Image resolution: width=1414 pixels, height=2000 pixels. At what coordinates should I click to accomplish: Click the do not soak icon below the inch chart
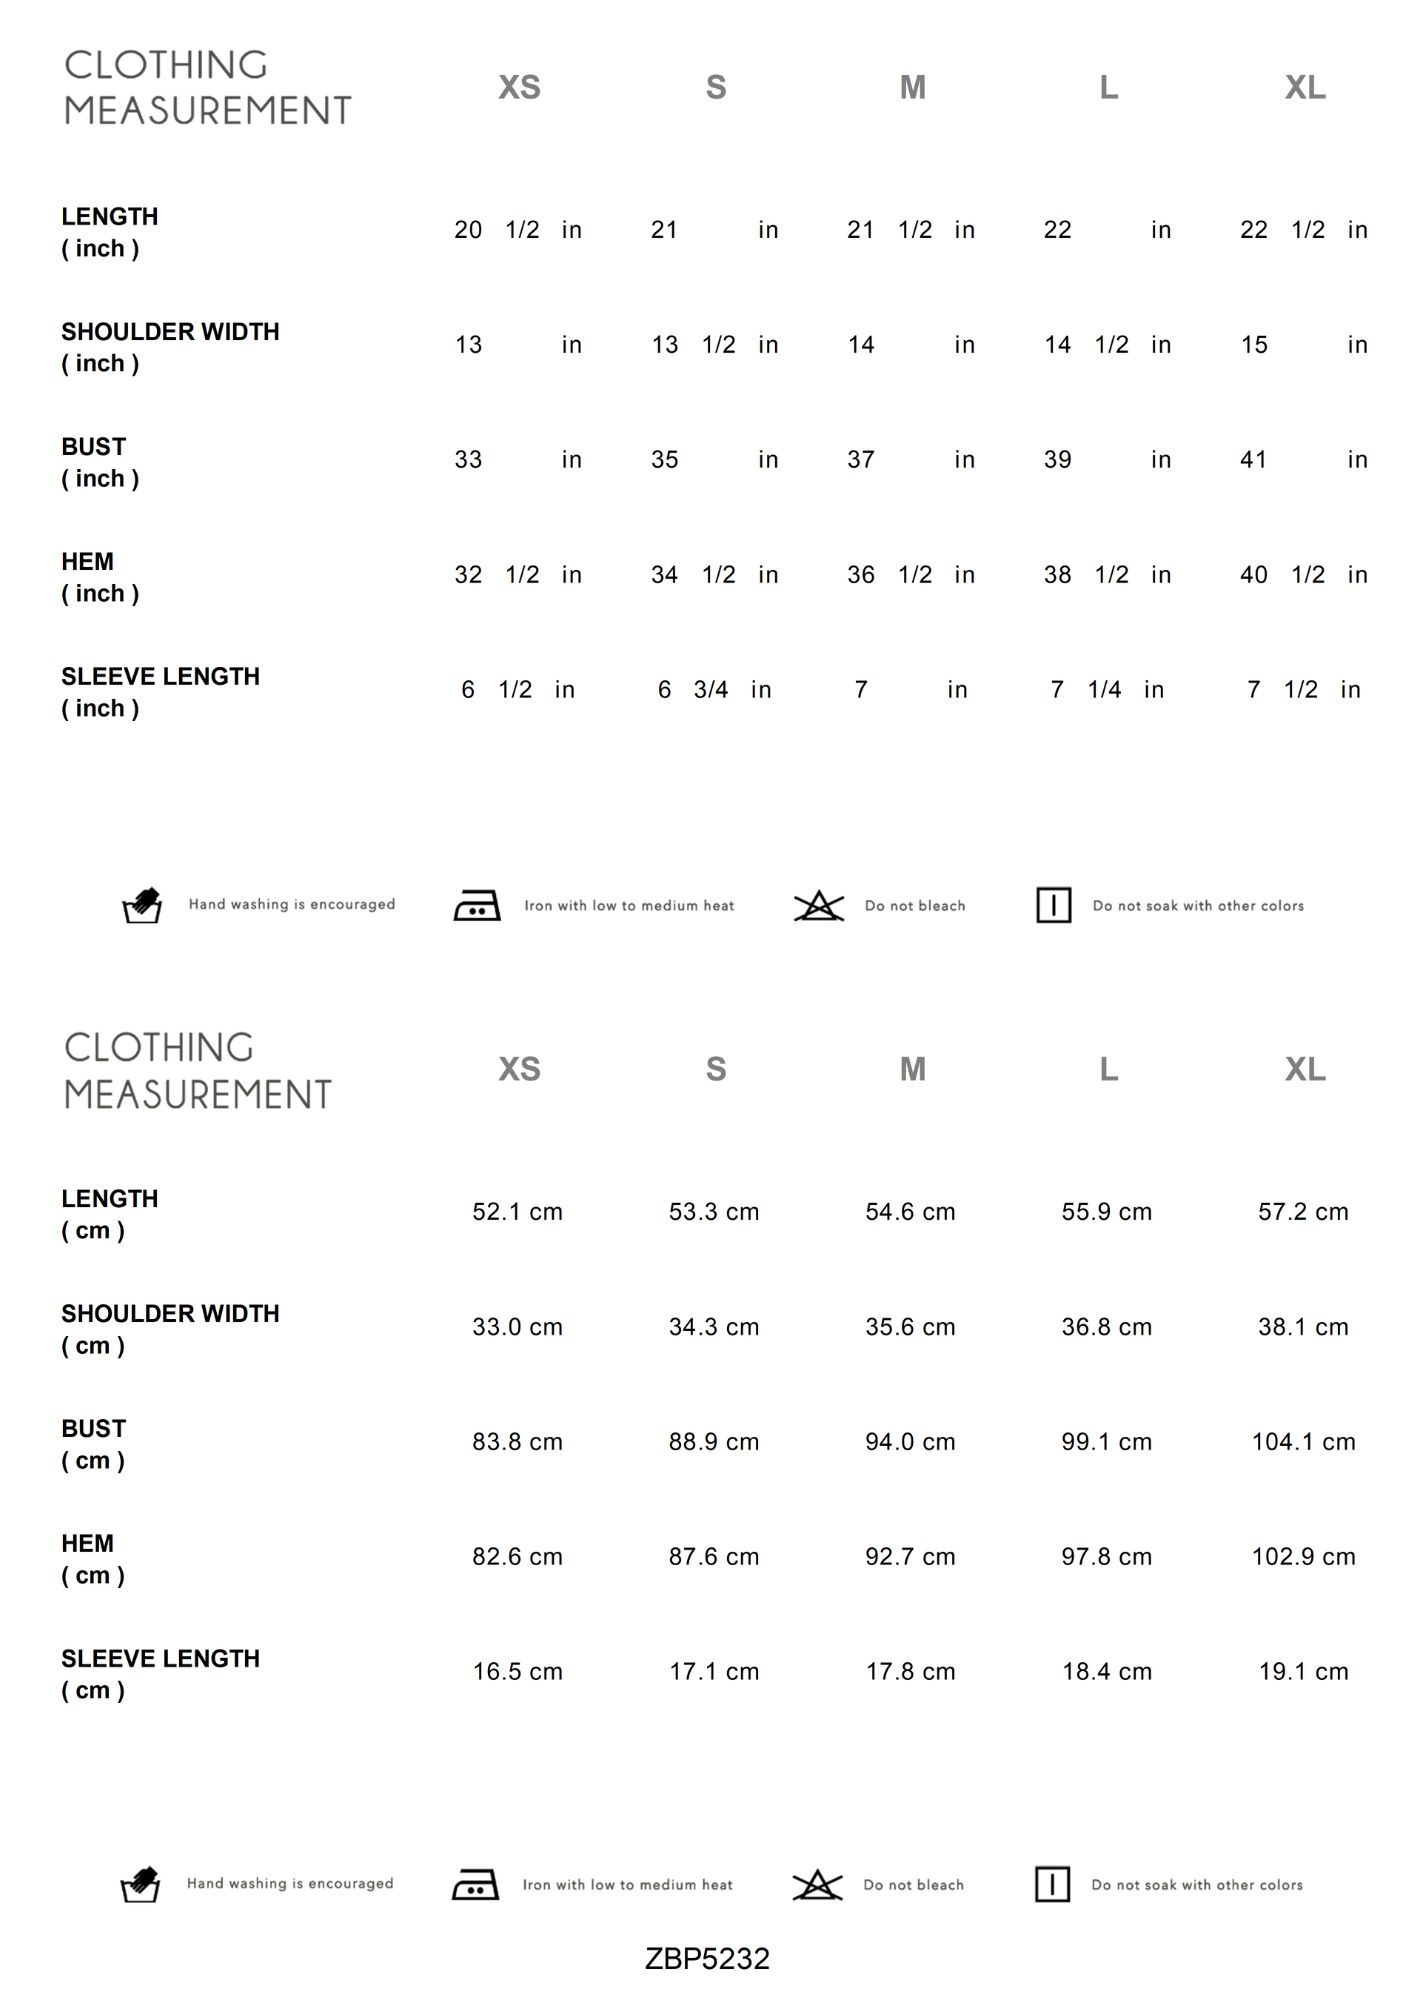pyautogui.click(x=1053, y=906)
